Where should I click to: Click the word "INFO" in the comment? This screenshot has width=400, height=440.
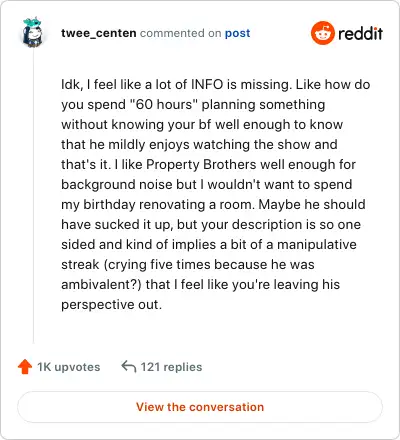tap(207, 84)
